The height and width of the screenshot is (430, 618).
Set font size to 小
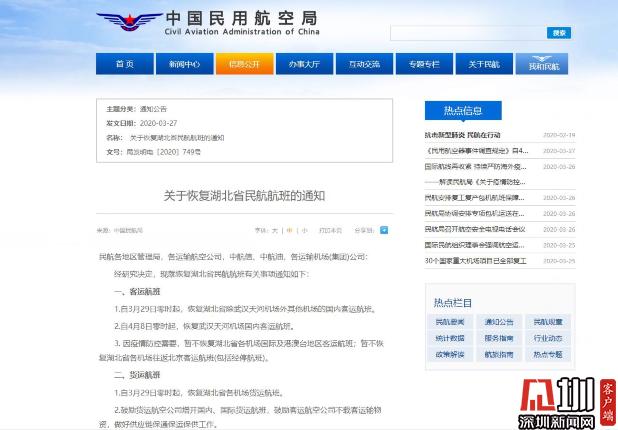pyautogui.click(x=304, y=231)
